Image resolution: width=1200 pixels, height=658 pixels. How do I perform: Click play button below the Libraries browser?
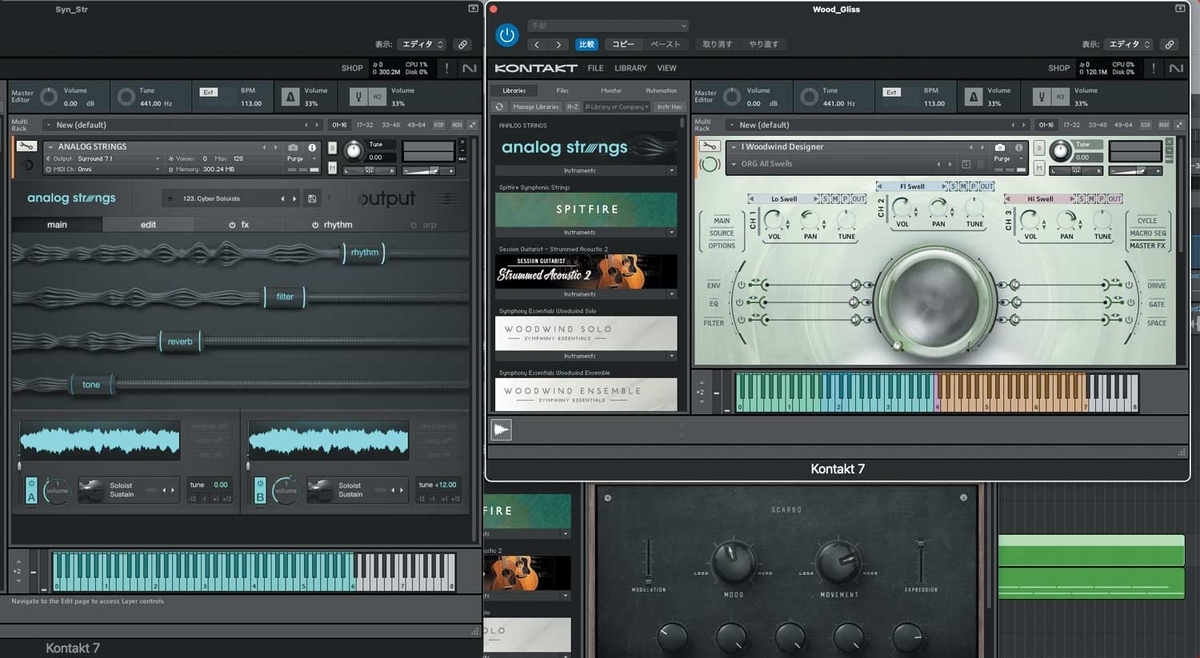coord(501,429)
